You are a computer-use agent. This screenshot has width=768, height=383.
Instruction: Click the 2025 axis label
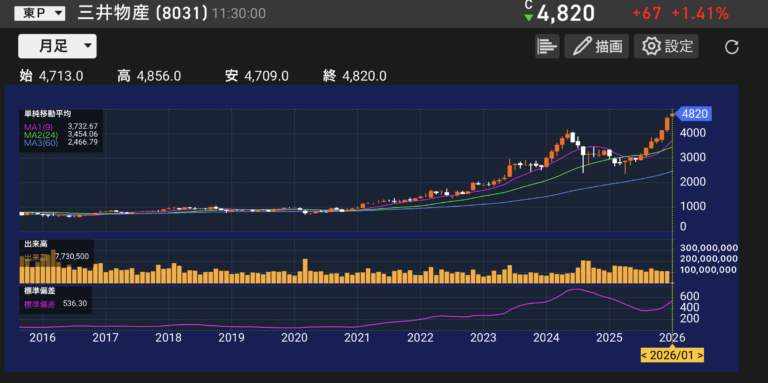(x=609, y=338)
